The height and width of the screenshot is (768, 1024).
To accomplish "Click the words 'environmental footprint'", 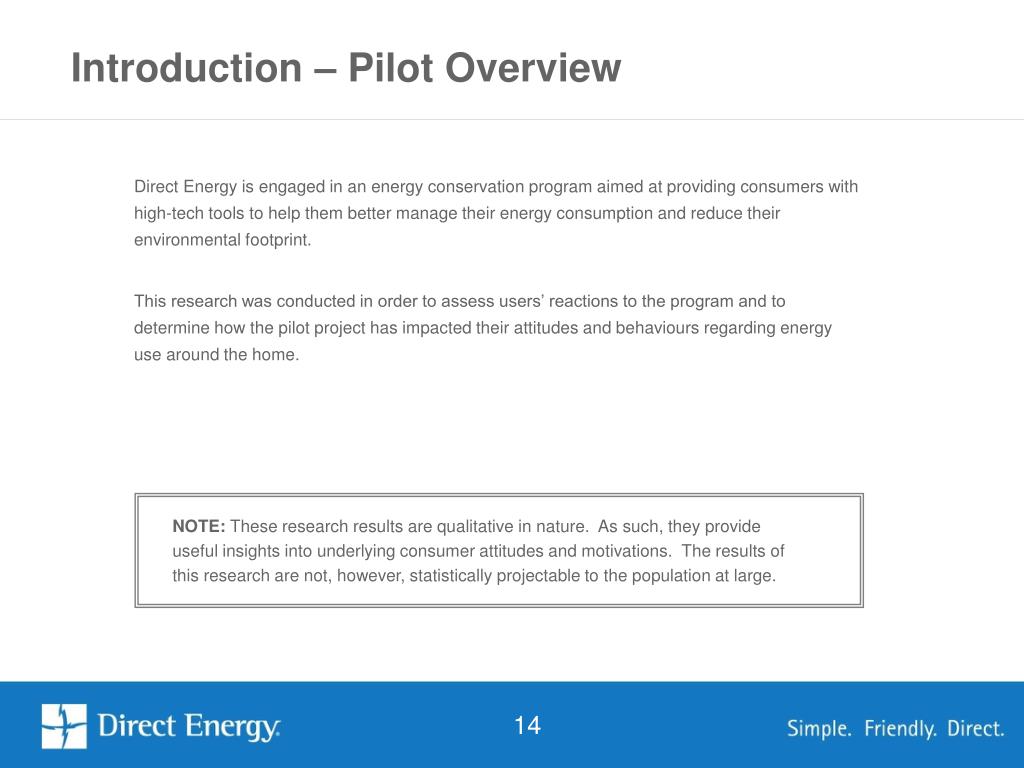I will tap(221, 240).
